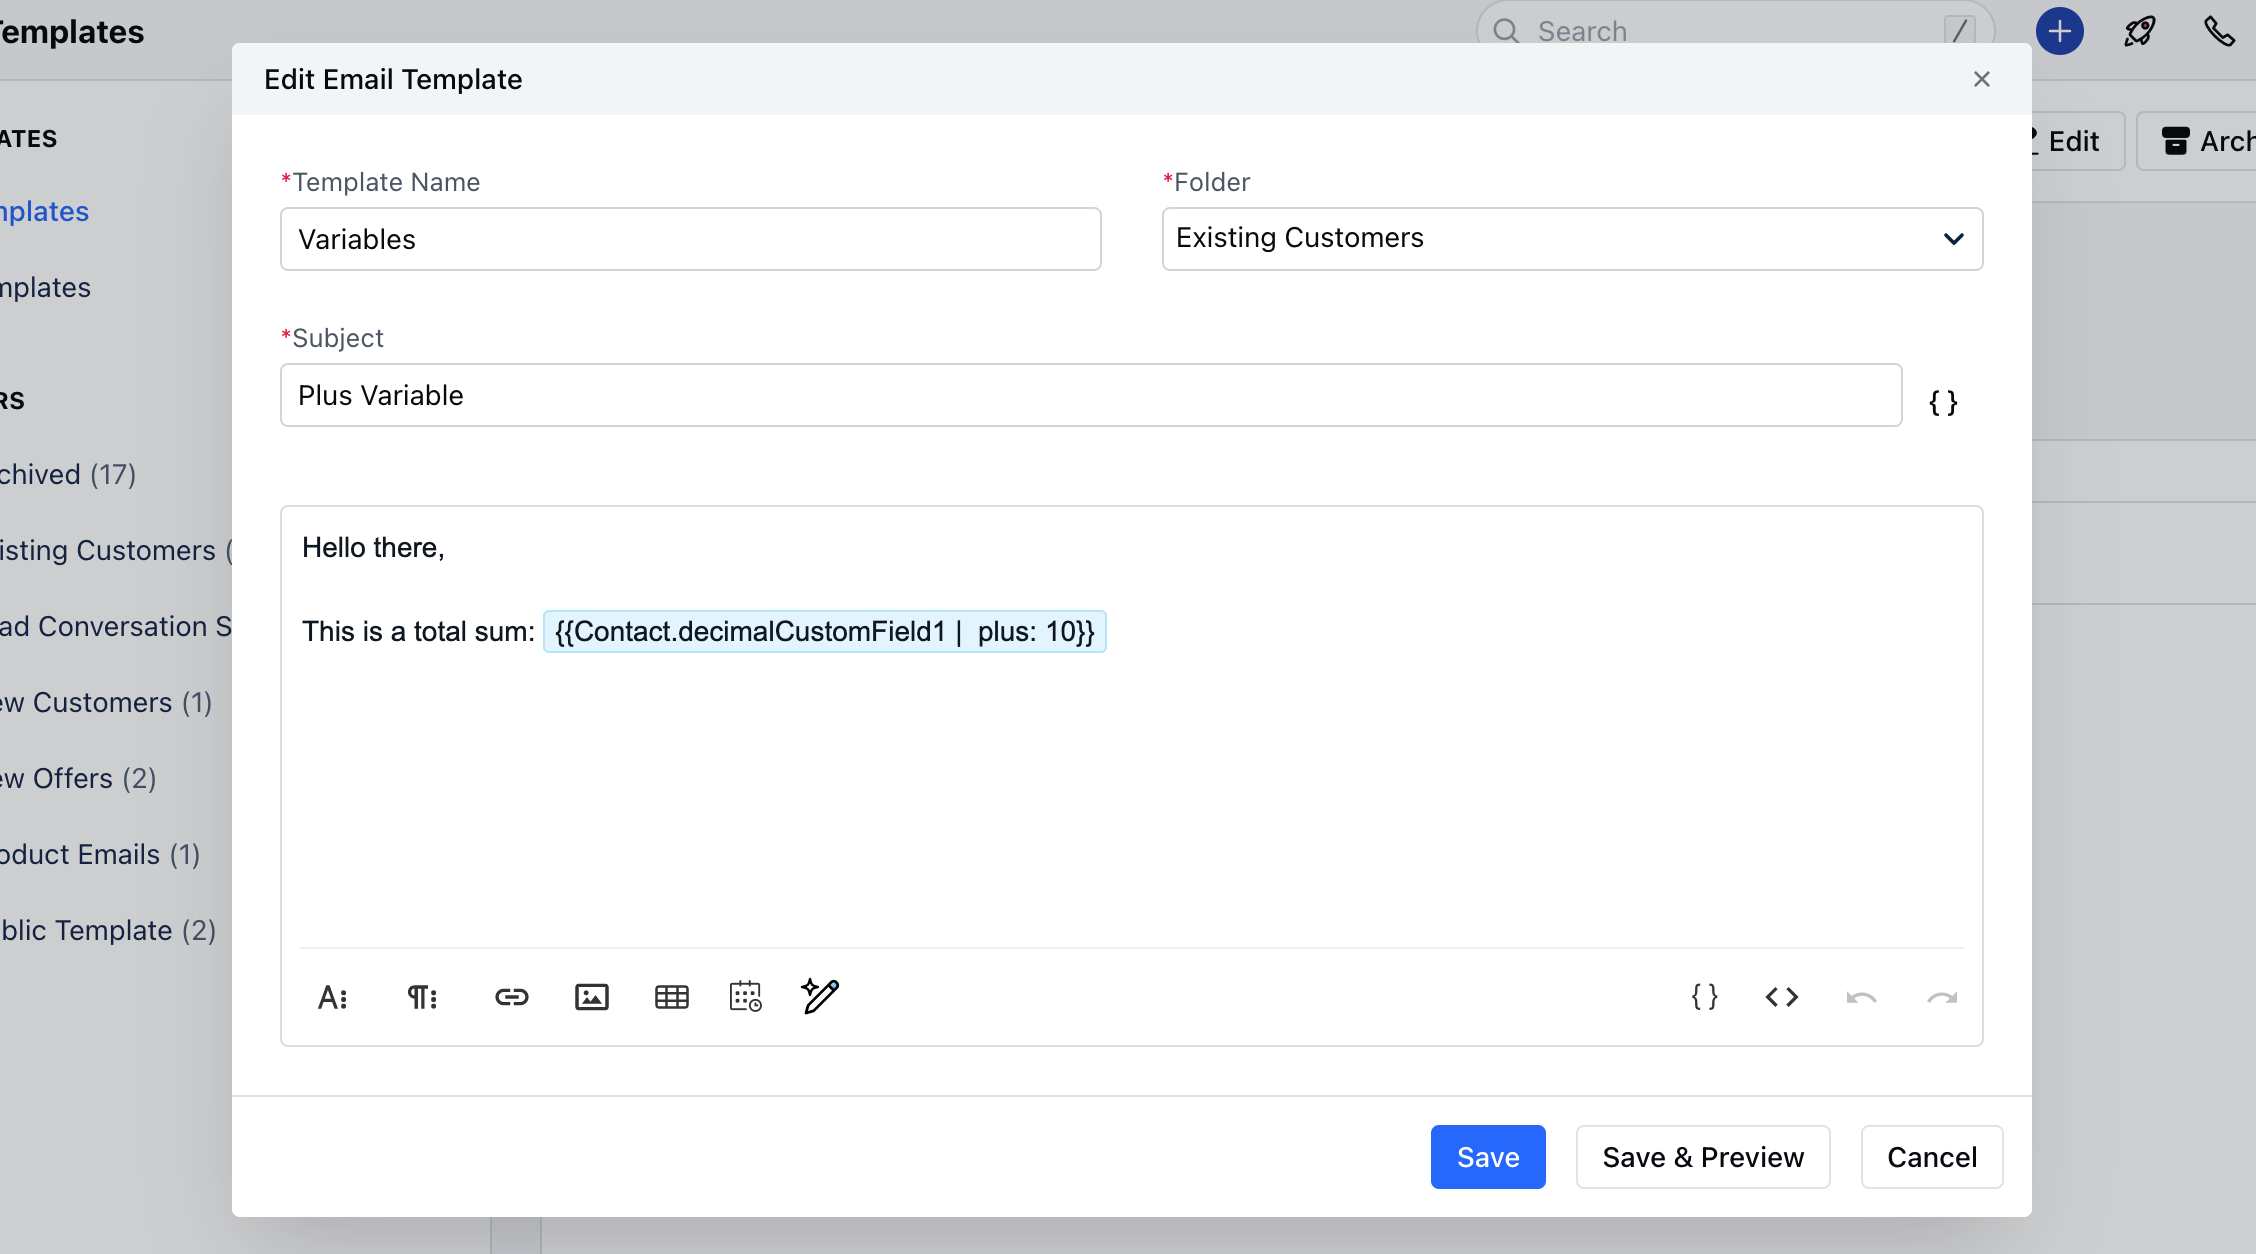
Task: Click the undo arrow in editor toolbar
Action: tap(1860, 998)
